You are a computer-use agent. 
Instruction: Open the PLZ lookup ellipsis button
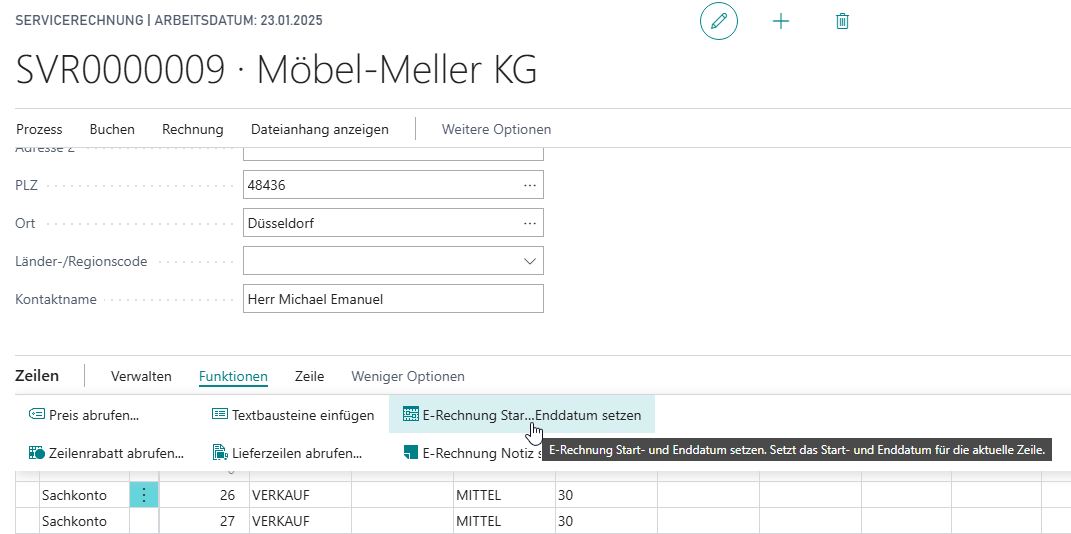point(529,185)
